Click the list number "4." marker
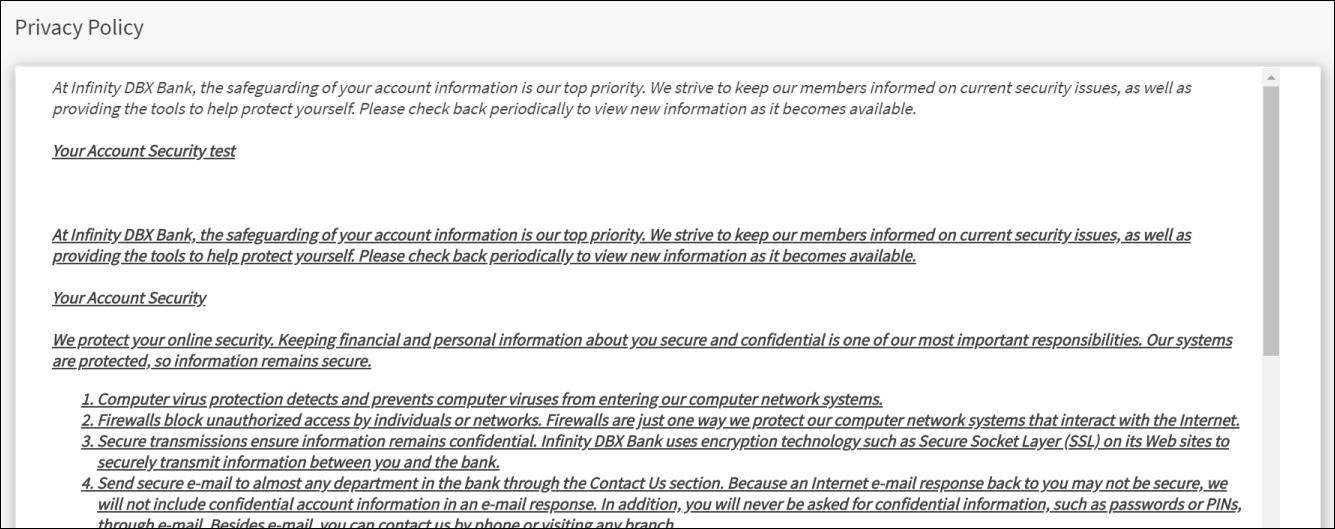The image size is (1335, 529). (x=87, y=483)
